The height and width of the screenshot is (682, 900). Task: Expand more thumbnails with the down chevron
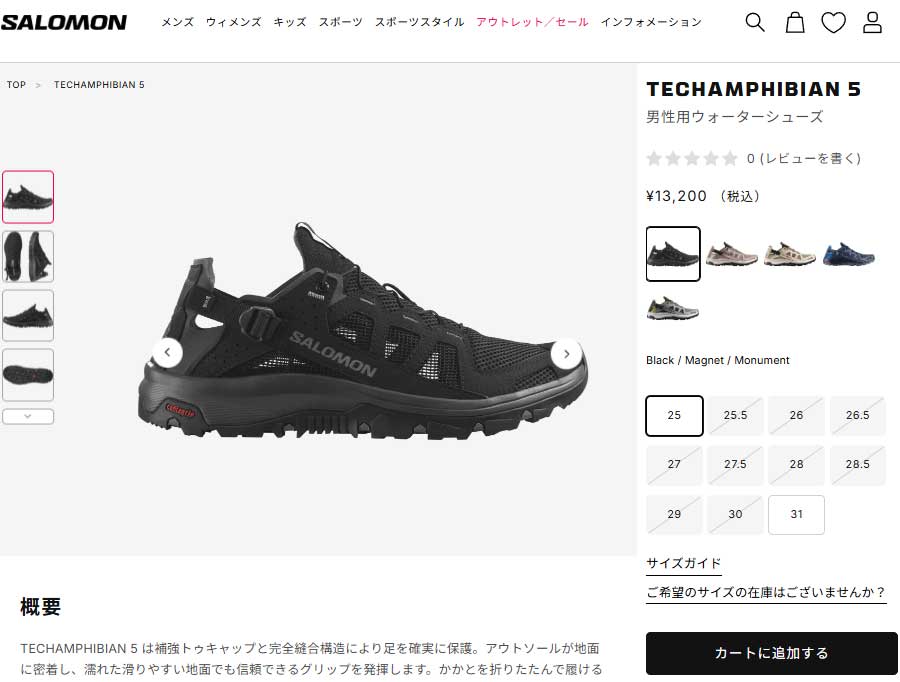(x=28, y=416)
